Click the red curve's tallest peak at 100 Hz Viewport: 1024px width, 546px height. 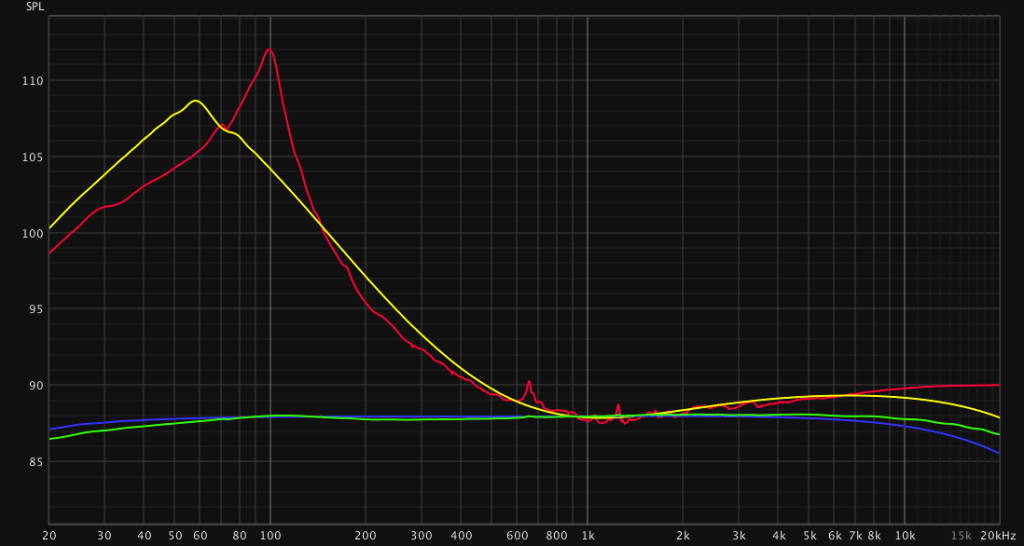pos(269,50)
